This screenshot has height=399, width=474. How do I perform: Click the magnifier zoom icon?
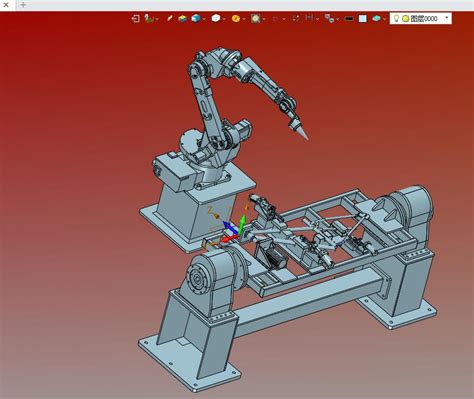(x=256, y=18)
